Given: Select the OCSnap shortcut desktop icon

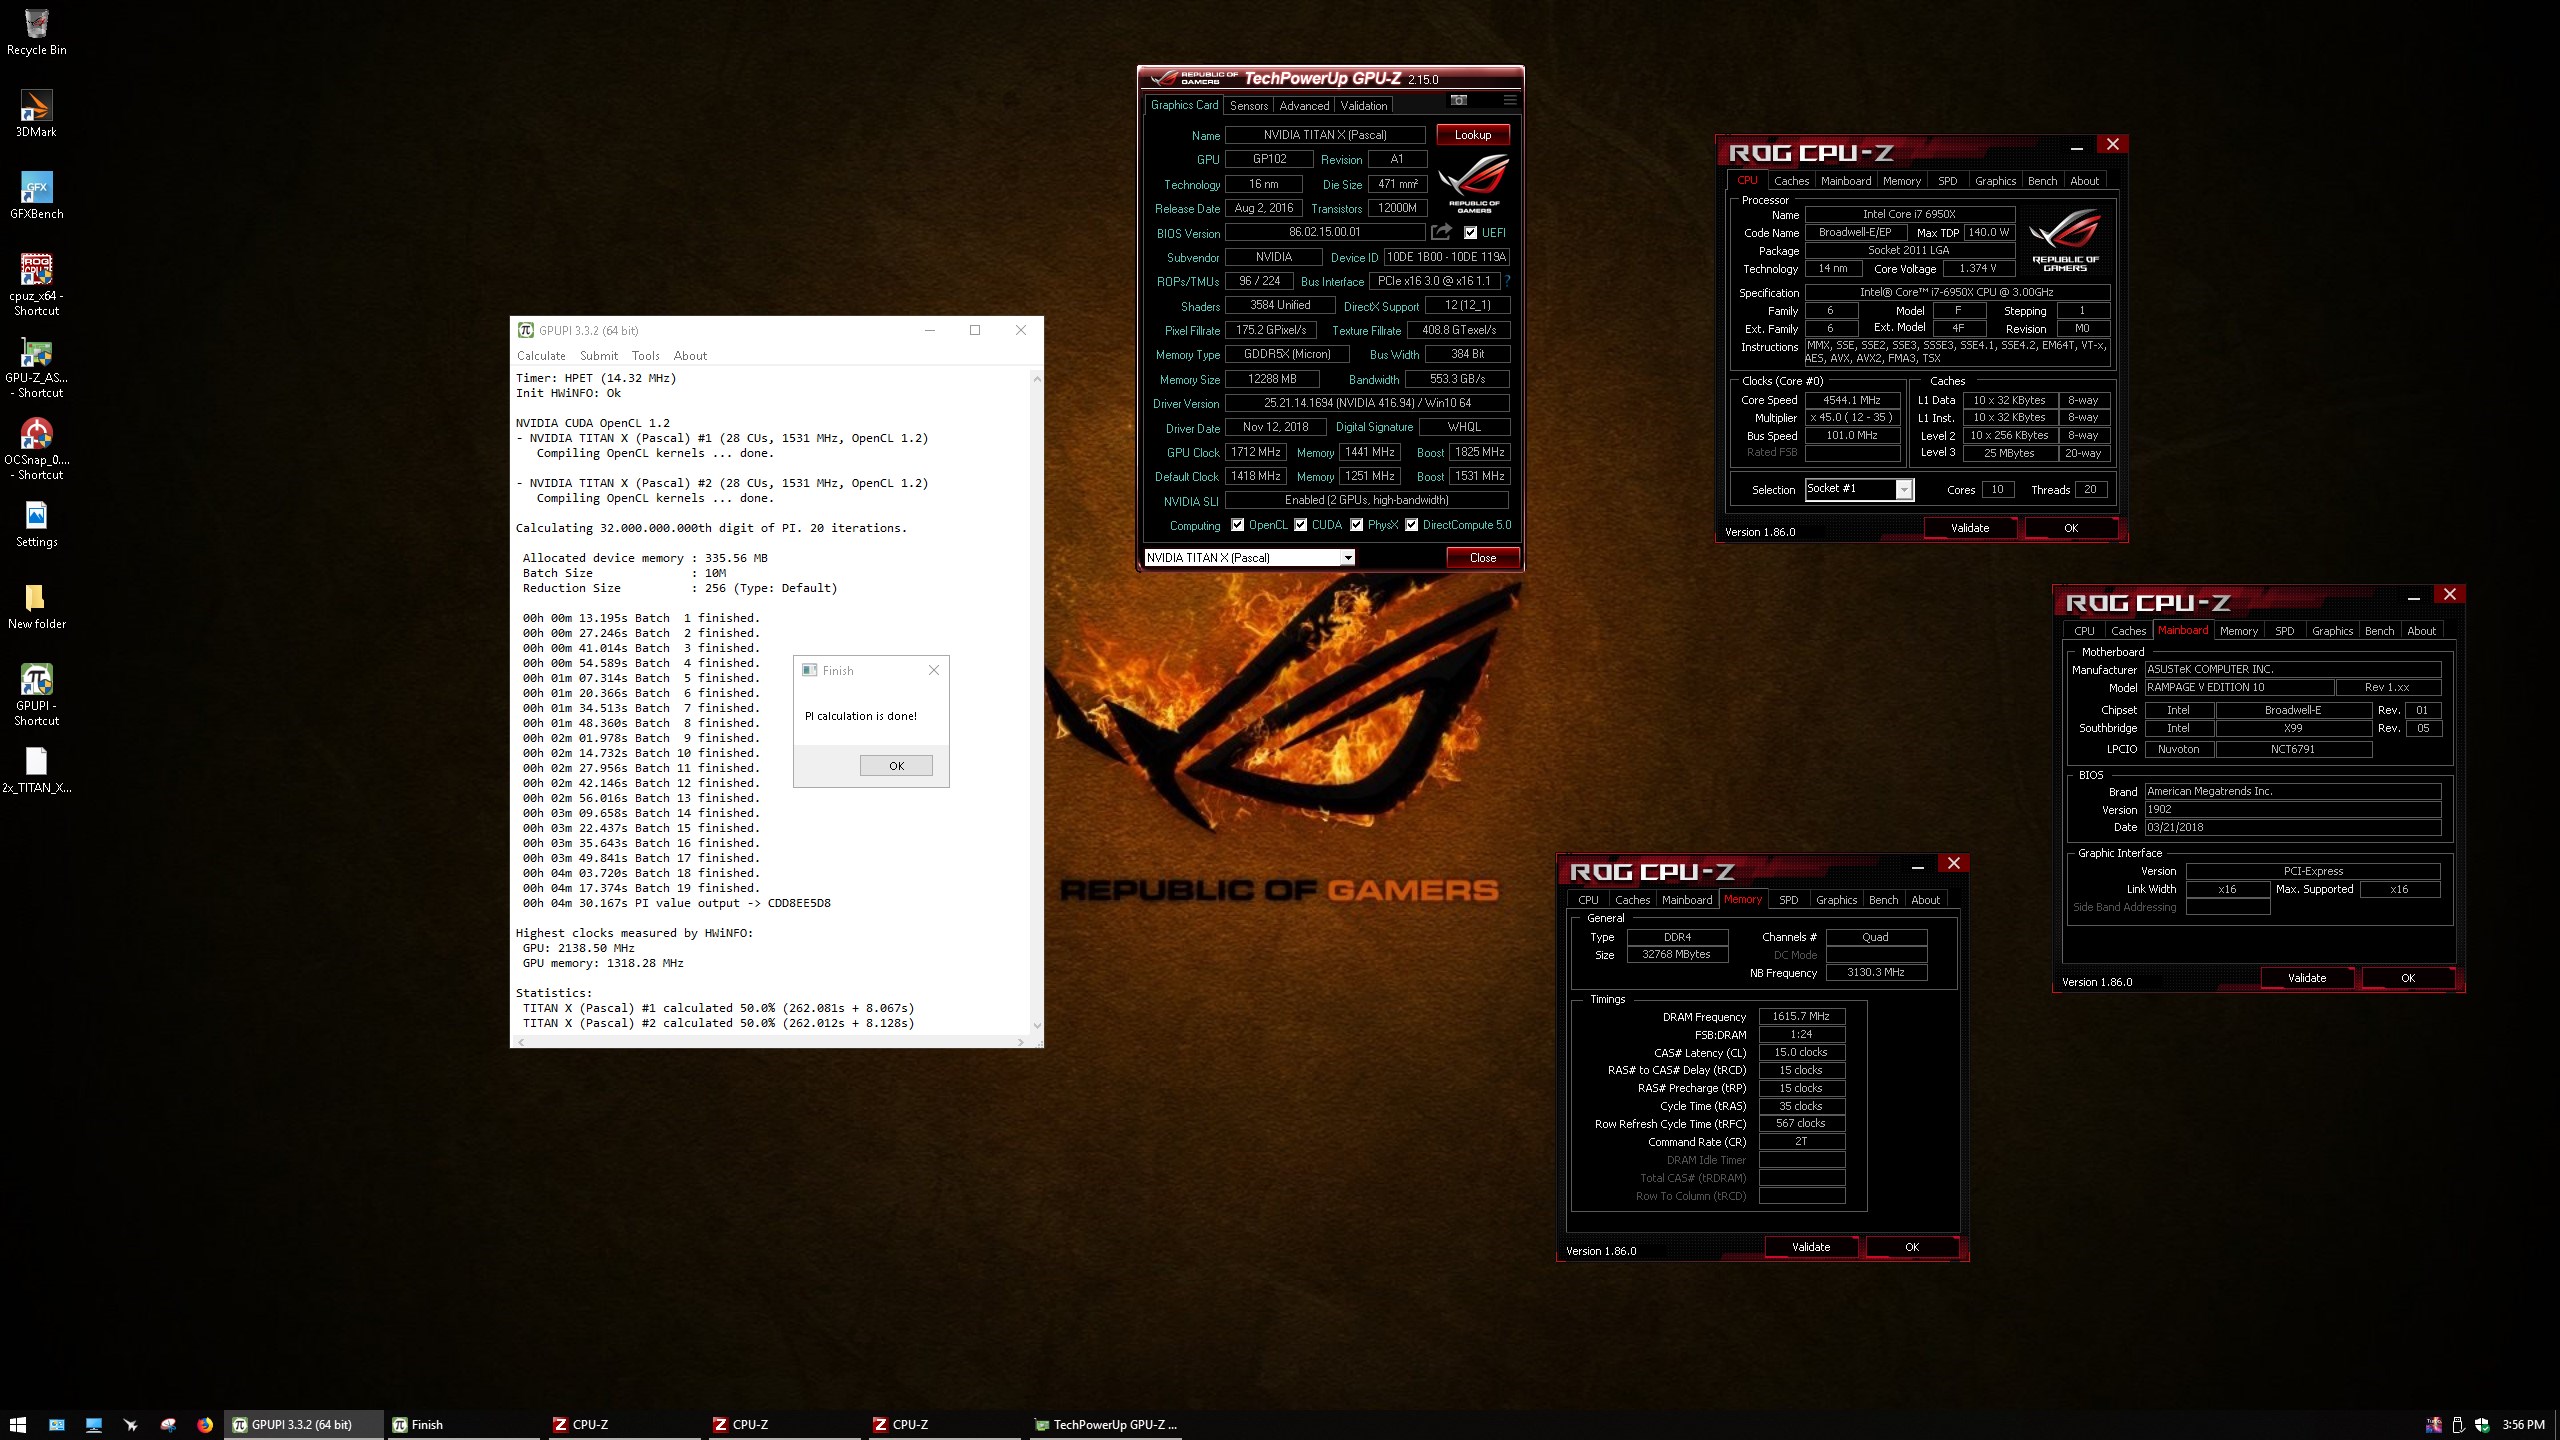Looking at the screenshot, I should [36, 448].
